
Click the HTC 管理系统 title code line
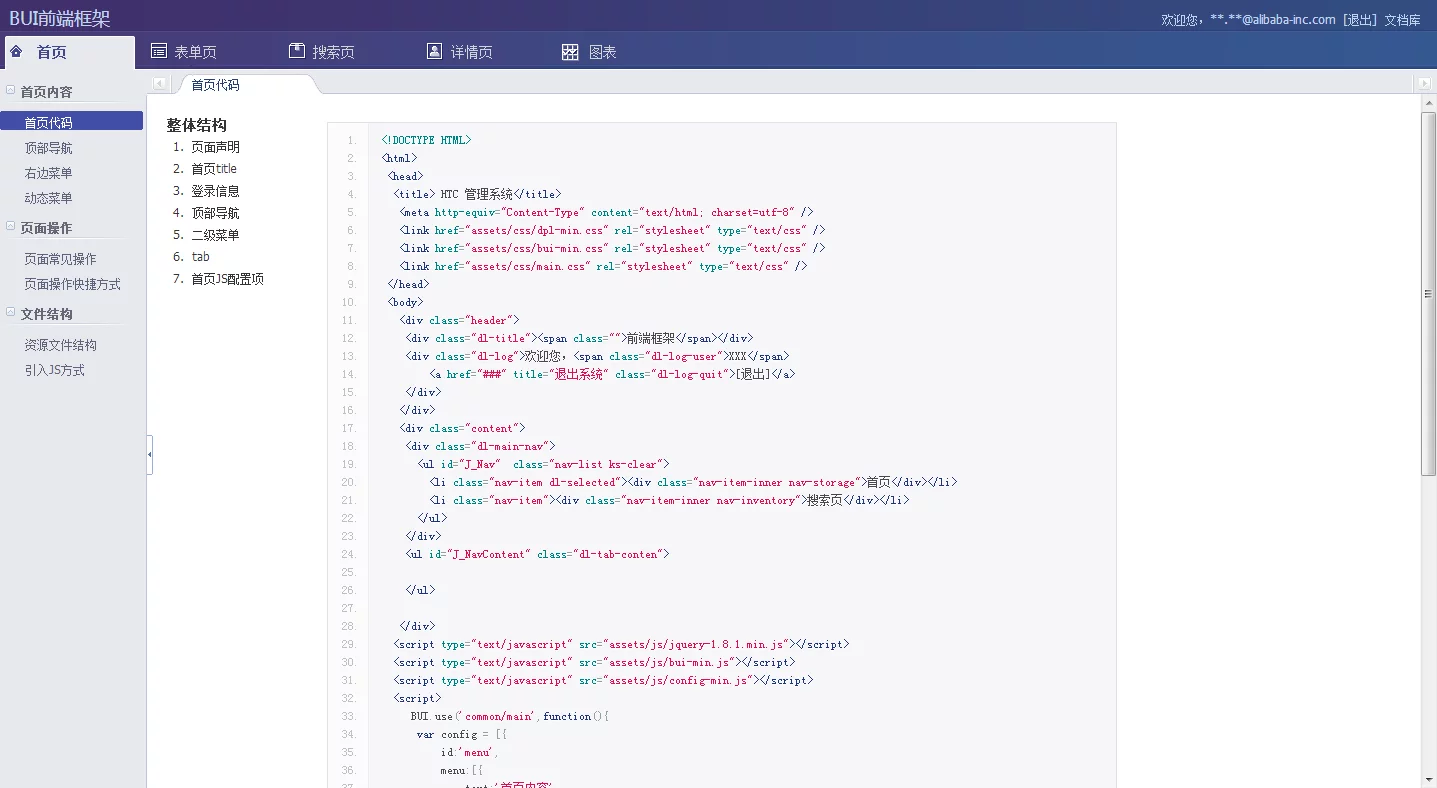click(x=477, y=194)
